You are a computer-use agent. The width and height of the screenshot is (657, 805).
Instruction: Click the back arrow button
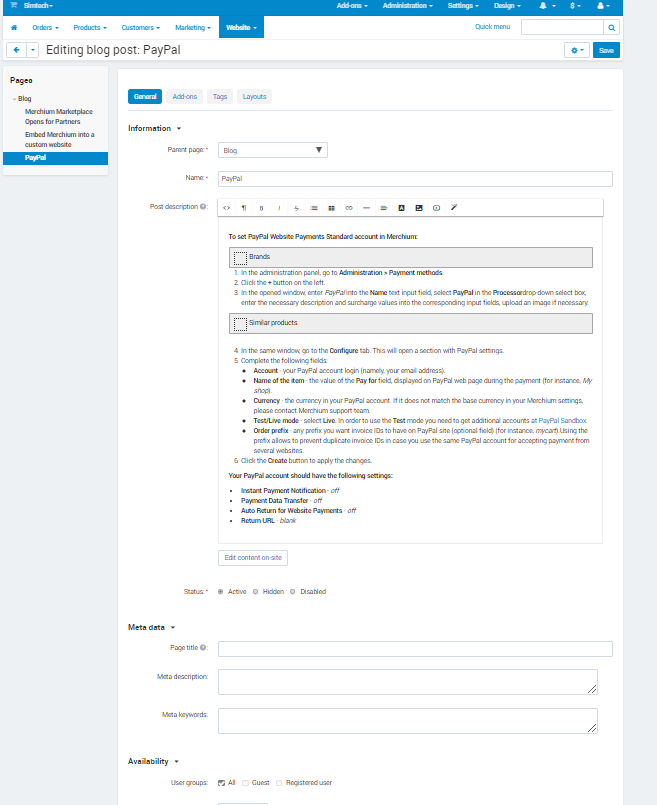[16, 50]
